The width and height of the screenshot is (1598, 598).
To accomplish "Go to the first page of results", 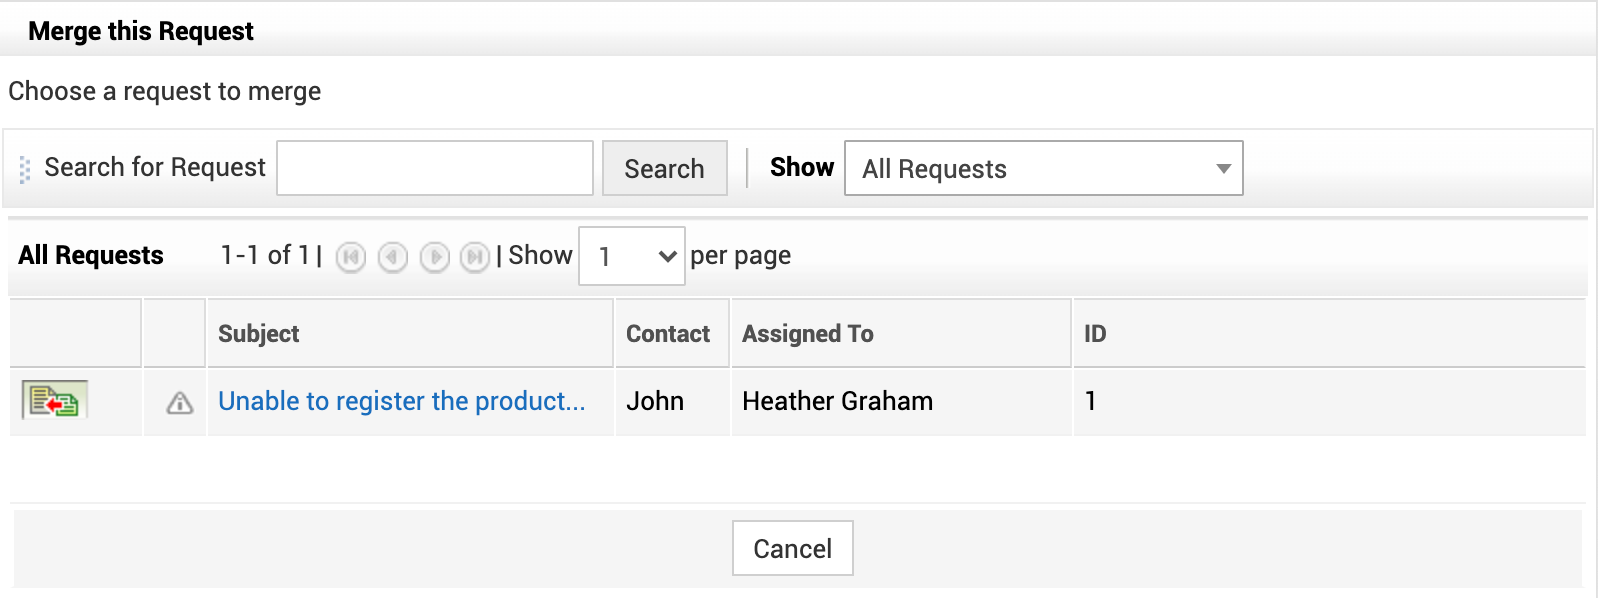I will pyautogui.click(x=351, y=257).
